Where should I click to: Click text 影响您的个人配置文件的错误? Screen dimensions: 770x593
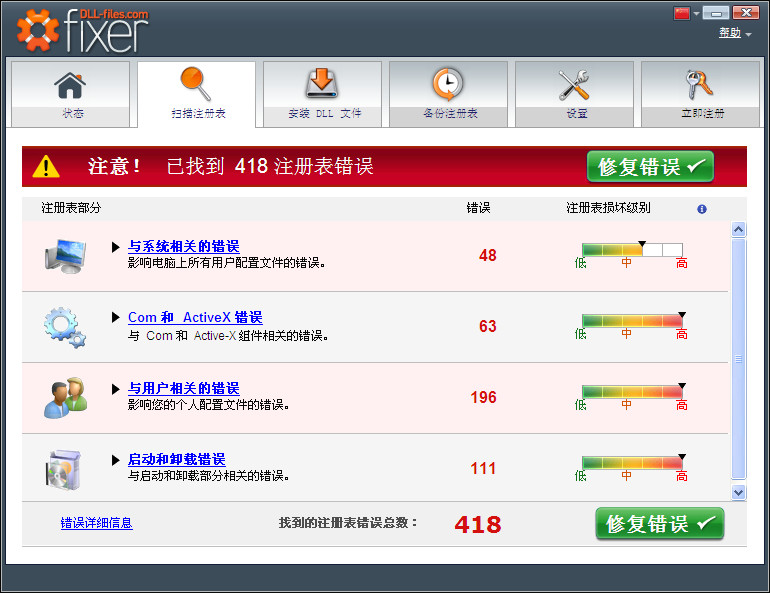click(x=208, y=405)
